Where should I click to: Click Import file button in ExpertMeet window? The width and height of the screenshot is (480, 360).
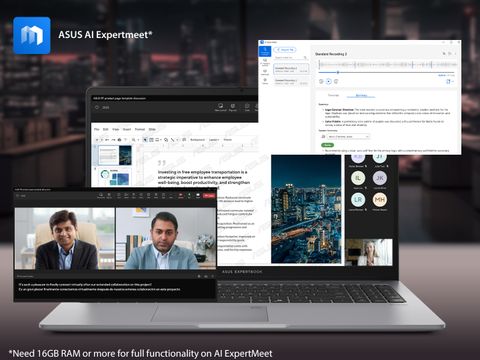click(x=285, y=50)
